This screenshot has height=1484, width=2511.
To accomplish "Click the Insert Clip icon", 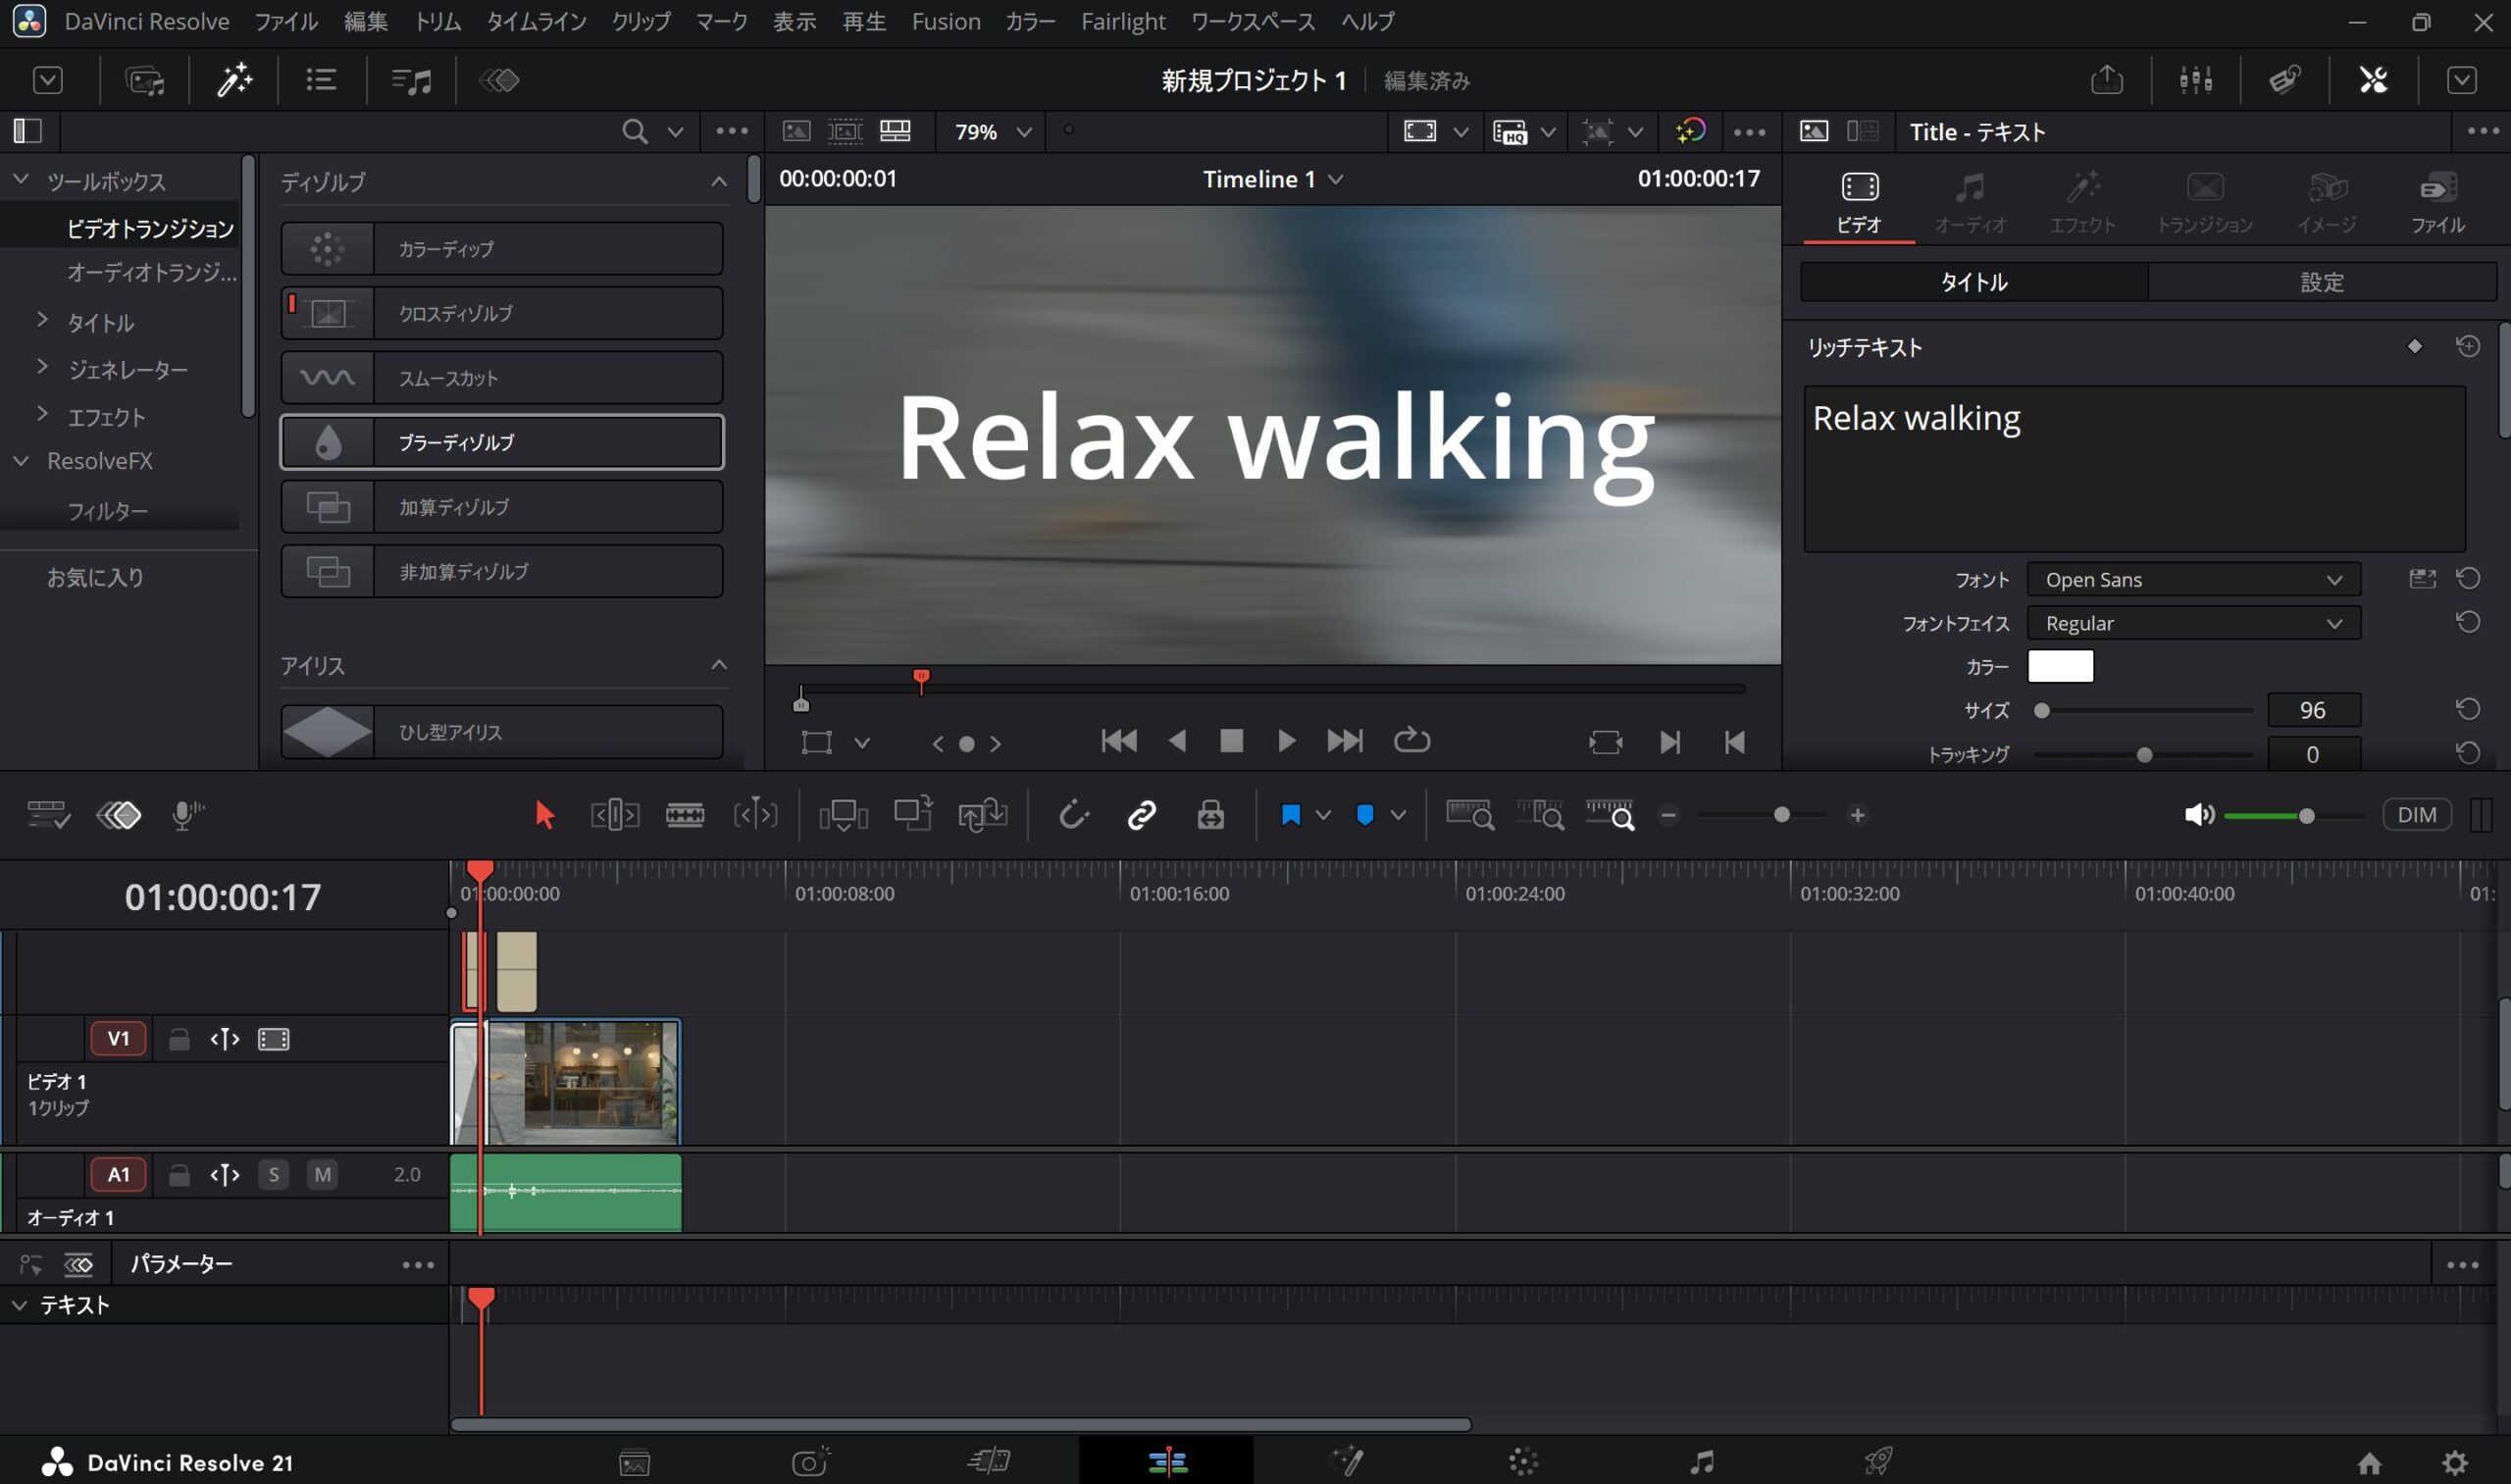I will pyautogui.click(x=843, y=815).
